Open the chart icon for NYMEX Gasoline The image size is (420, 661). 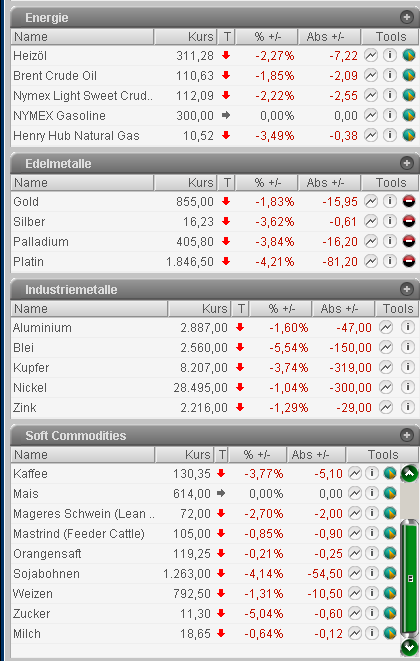[x=371, y=115]
